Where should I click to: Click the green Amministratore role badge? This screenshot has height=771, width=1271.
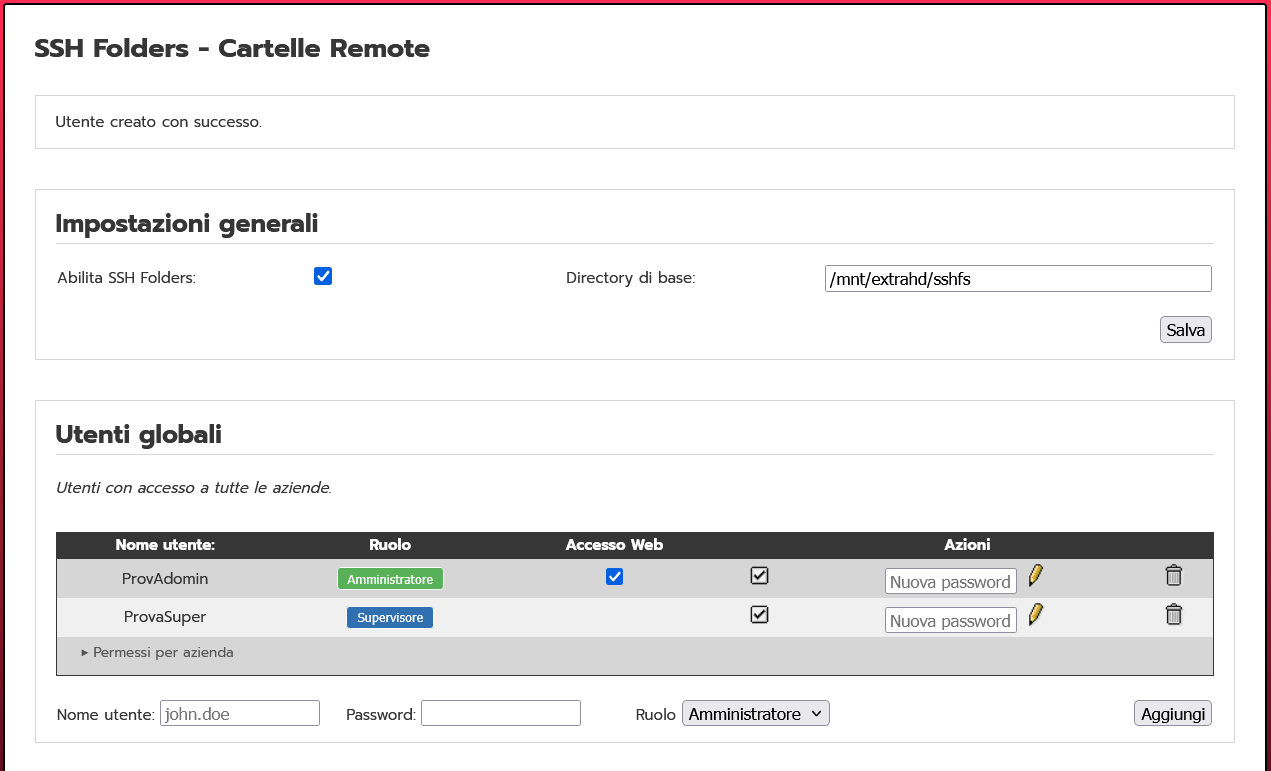pos(390,580)
